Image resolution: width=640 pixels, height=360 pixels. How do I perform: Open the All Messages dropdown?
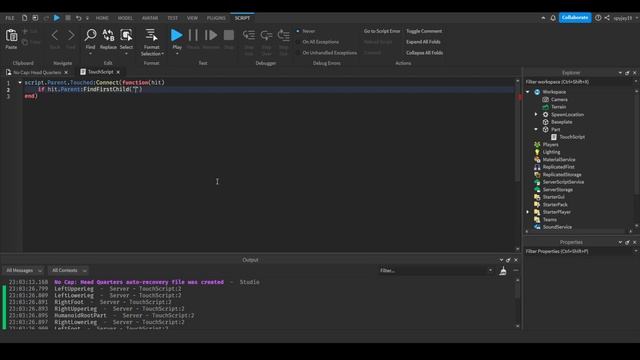(23, 271)
